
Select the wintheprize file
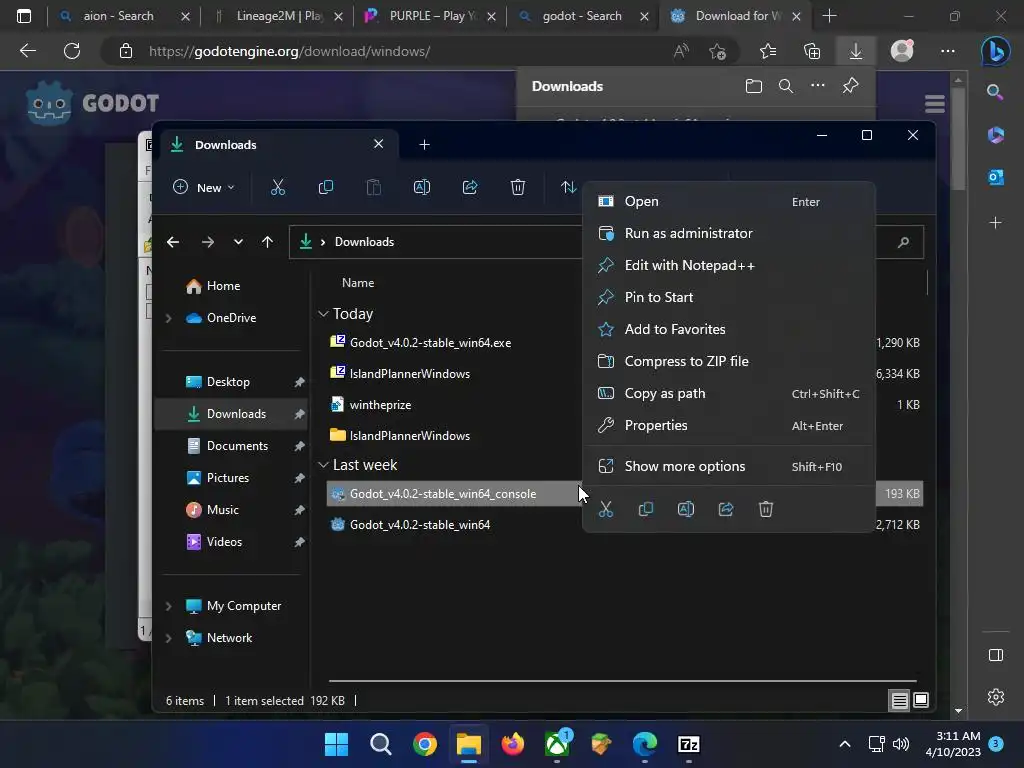pyautogui.click(x=380, y=404)
